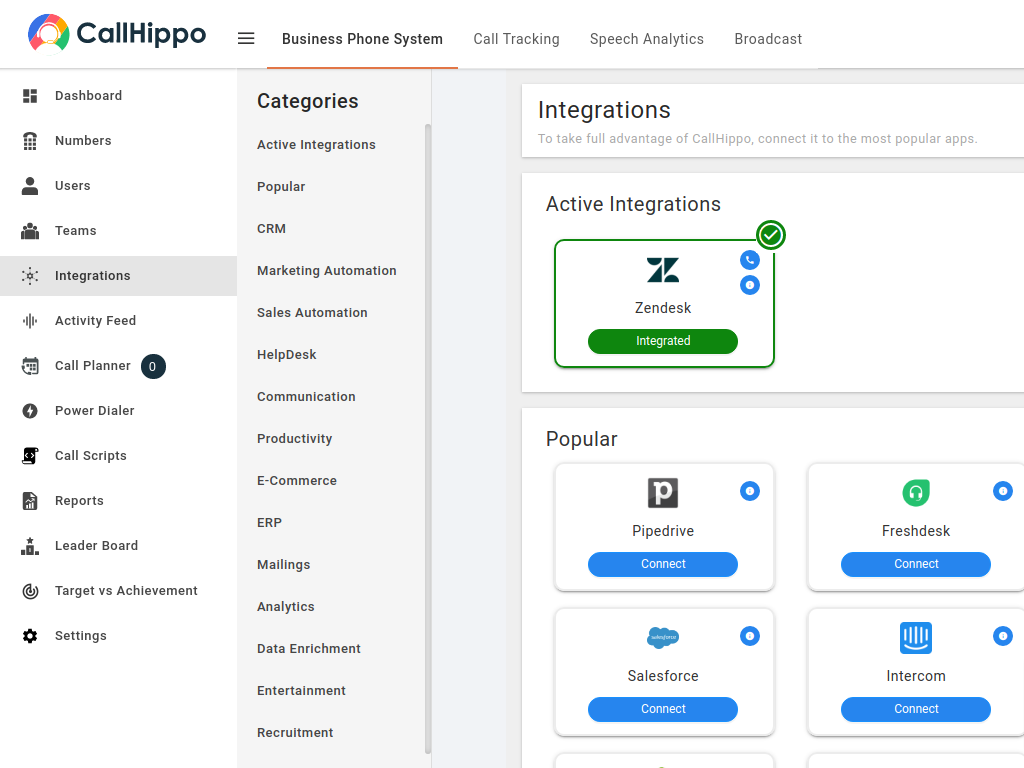Open Call Scripts menu item
The image size is (1024, 768).
pyautogui.click(x=118, y=456)
